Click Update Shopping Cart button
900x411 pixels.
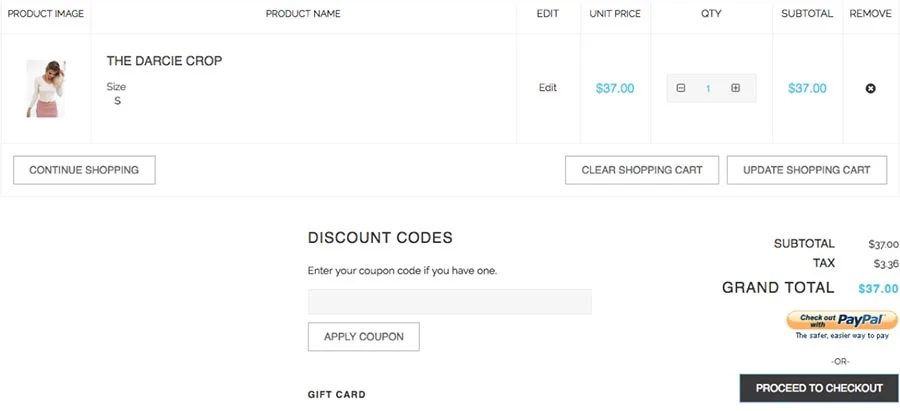[x=806, y=170]
